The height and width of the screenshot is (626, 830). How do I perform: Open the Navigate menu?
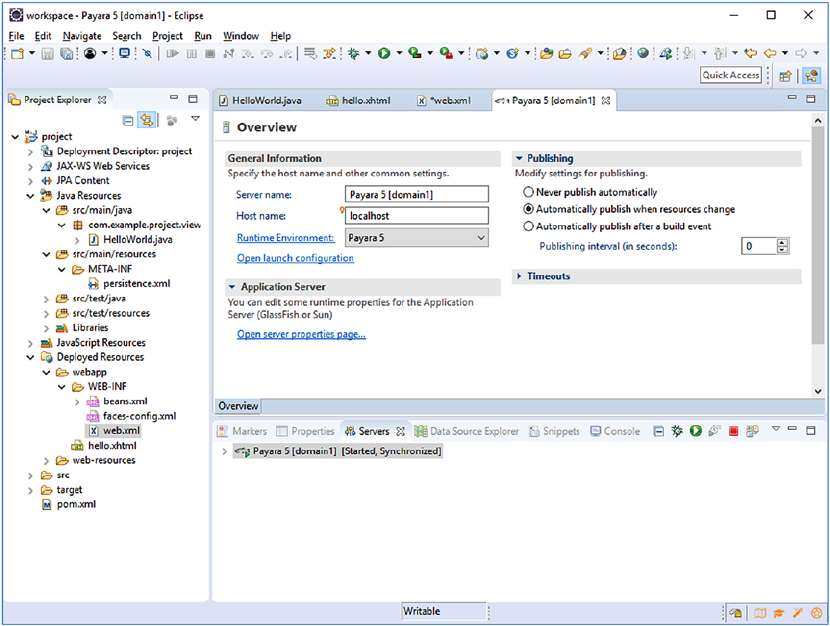tap(82, 36)
